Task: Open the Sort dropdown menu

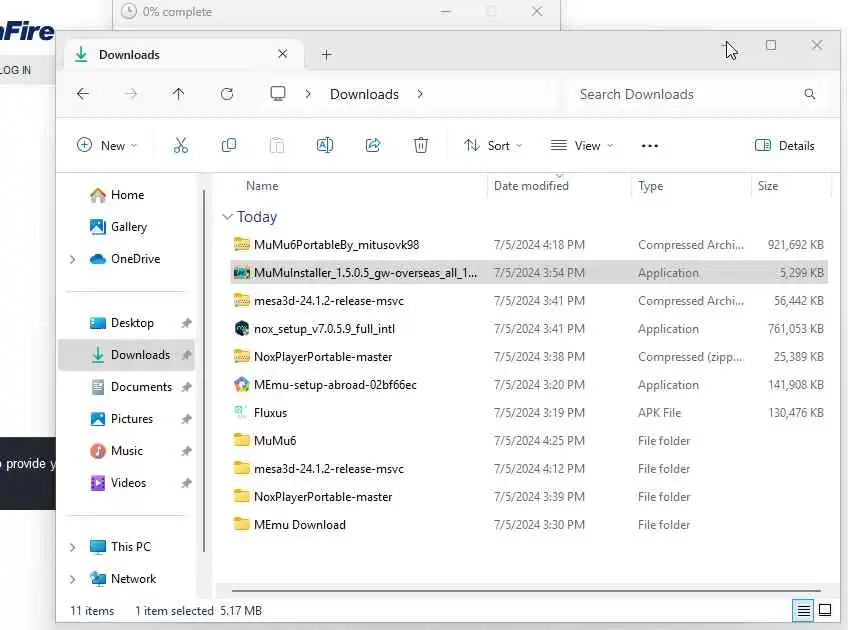Action: (x=493, y=145)
